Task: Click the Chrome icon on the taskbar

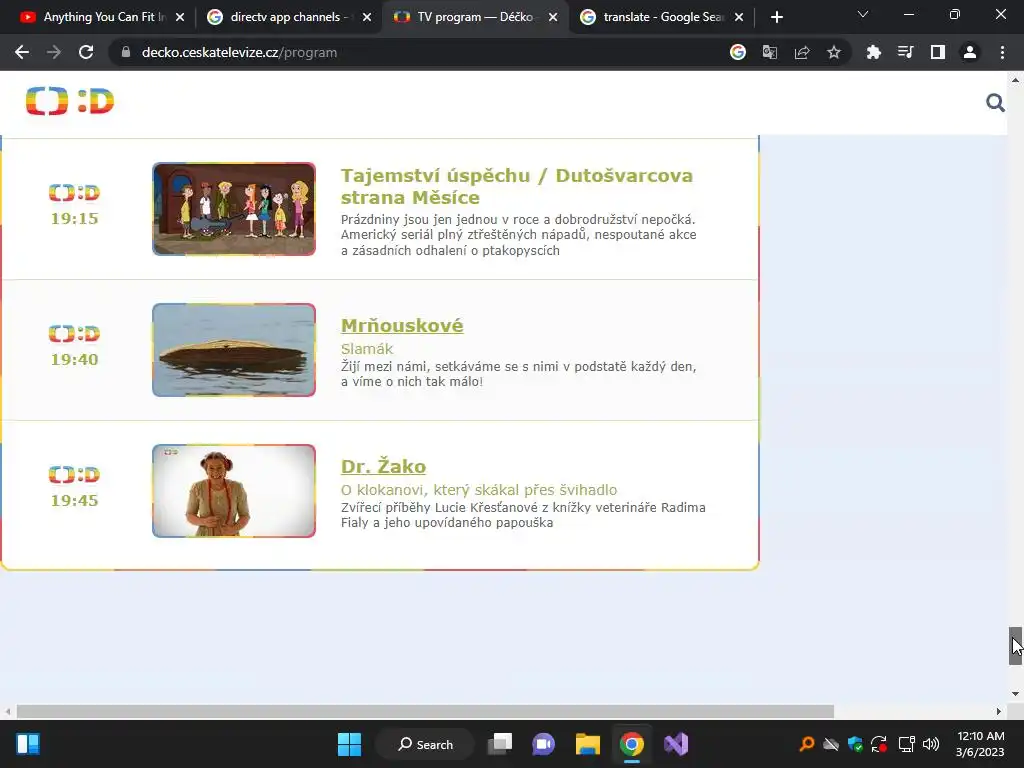Action: [632, 744]
